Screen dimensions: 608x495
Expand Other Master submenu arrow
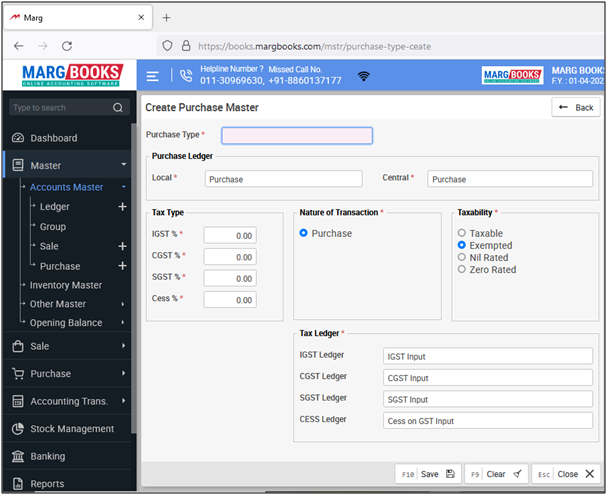point(123,304)
